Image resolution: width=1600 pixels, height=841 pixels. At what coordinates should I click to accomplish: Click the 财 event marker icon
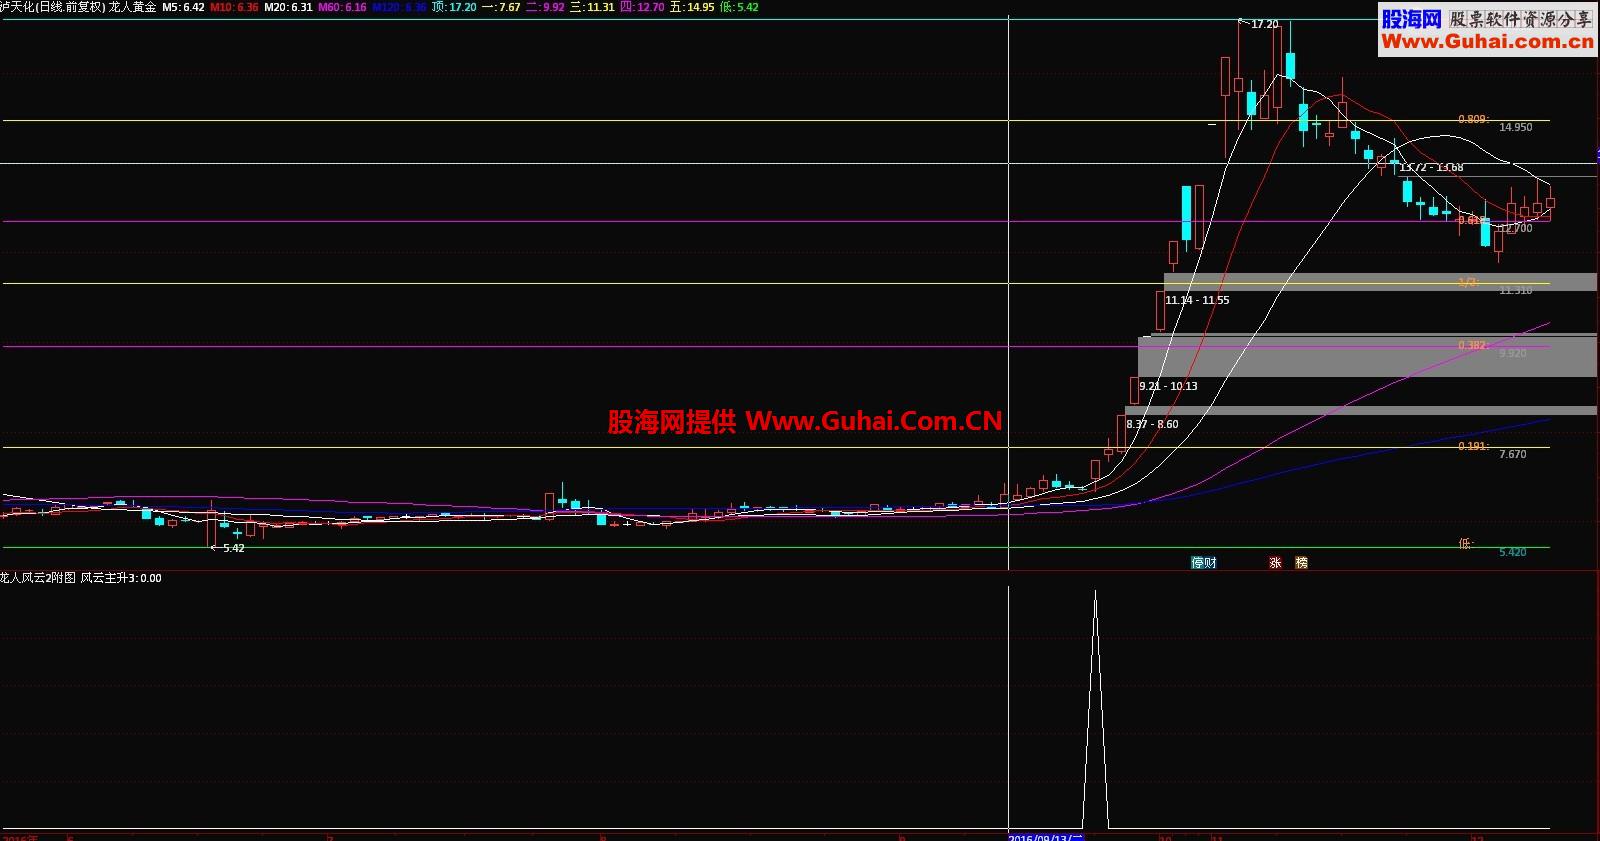[x=1211, y=563]
